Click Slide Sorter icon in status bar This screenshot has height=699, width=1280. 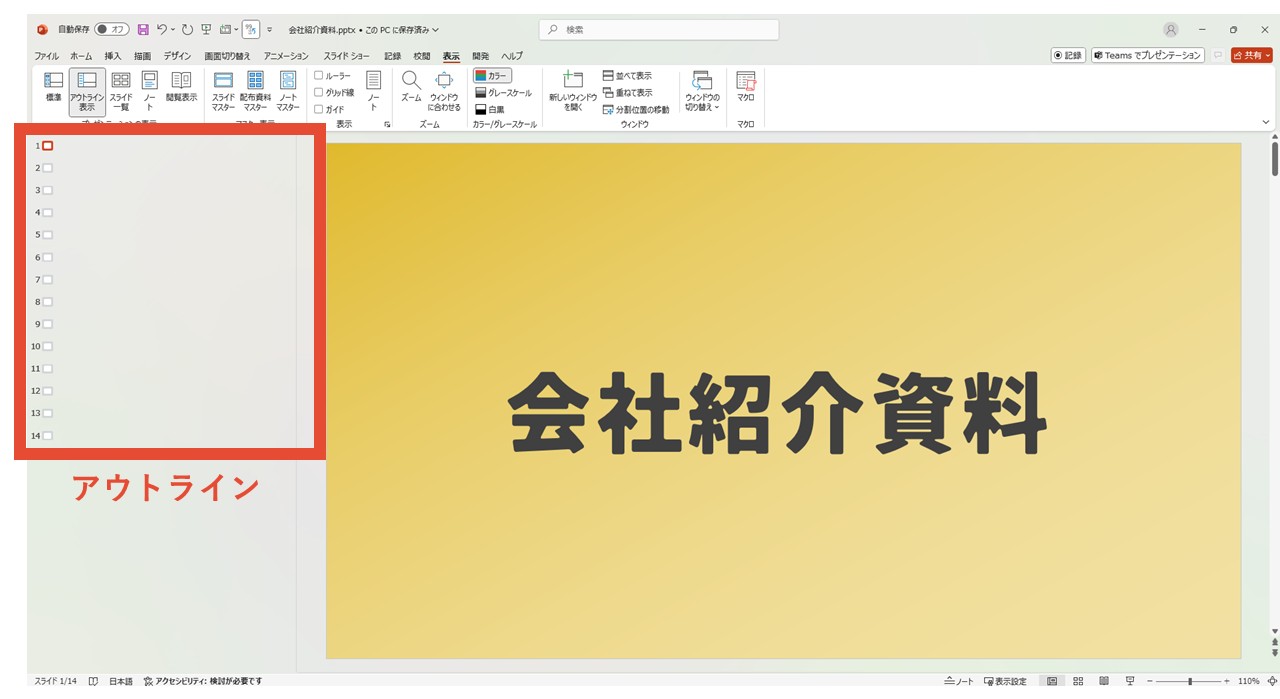[1078, 681]
